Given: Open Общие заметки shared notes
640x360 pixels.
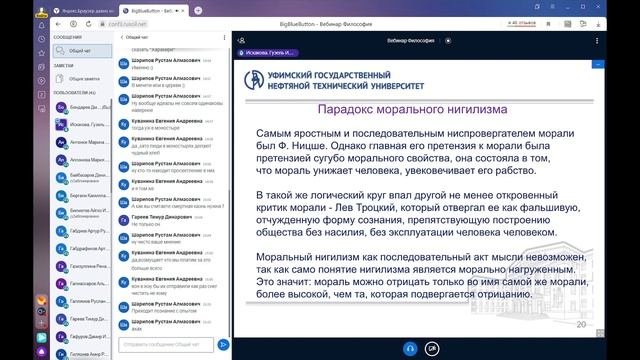Looking at the screenshot, I should point(82,78).
